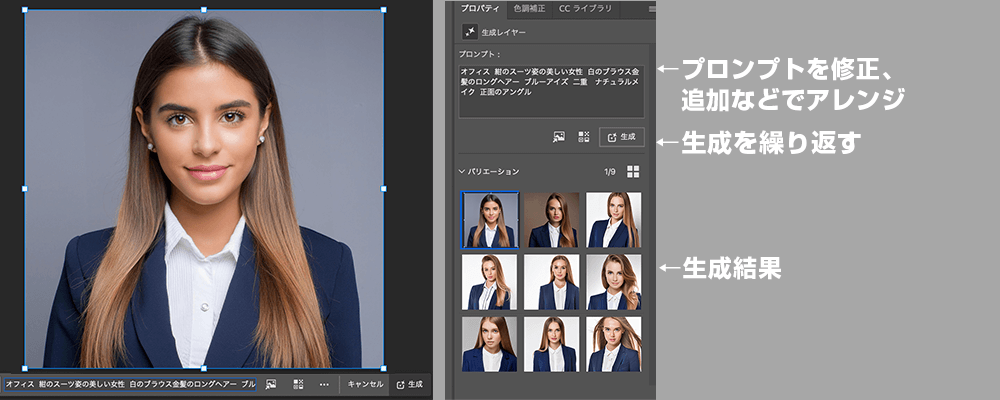The height and width of the screenshot is (400, 1000).
Task: Choose the center thumbnail in the variations grid
Action: tap(551, 282)
